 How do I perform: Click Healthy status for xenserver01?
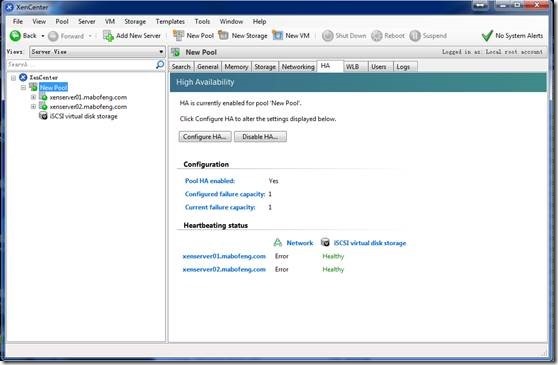[x=333, y=256]
